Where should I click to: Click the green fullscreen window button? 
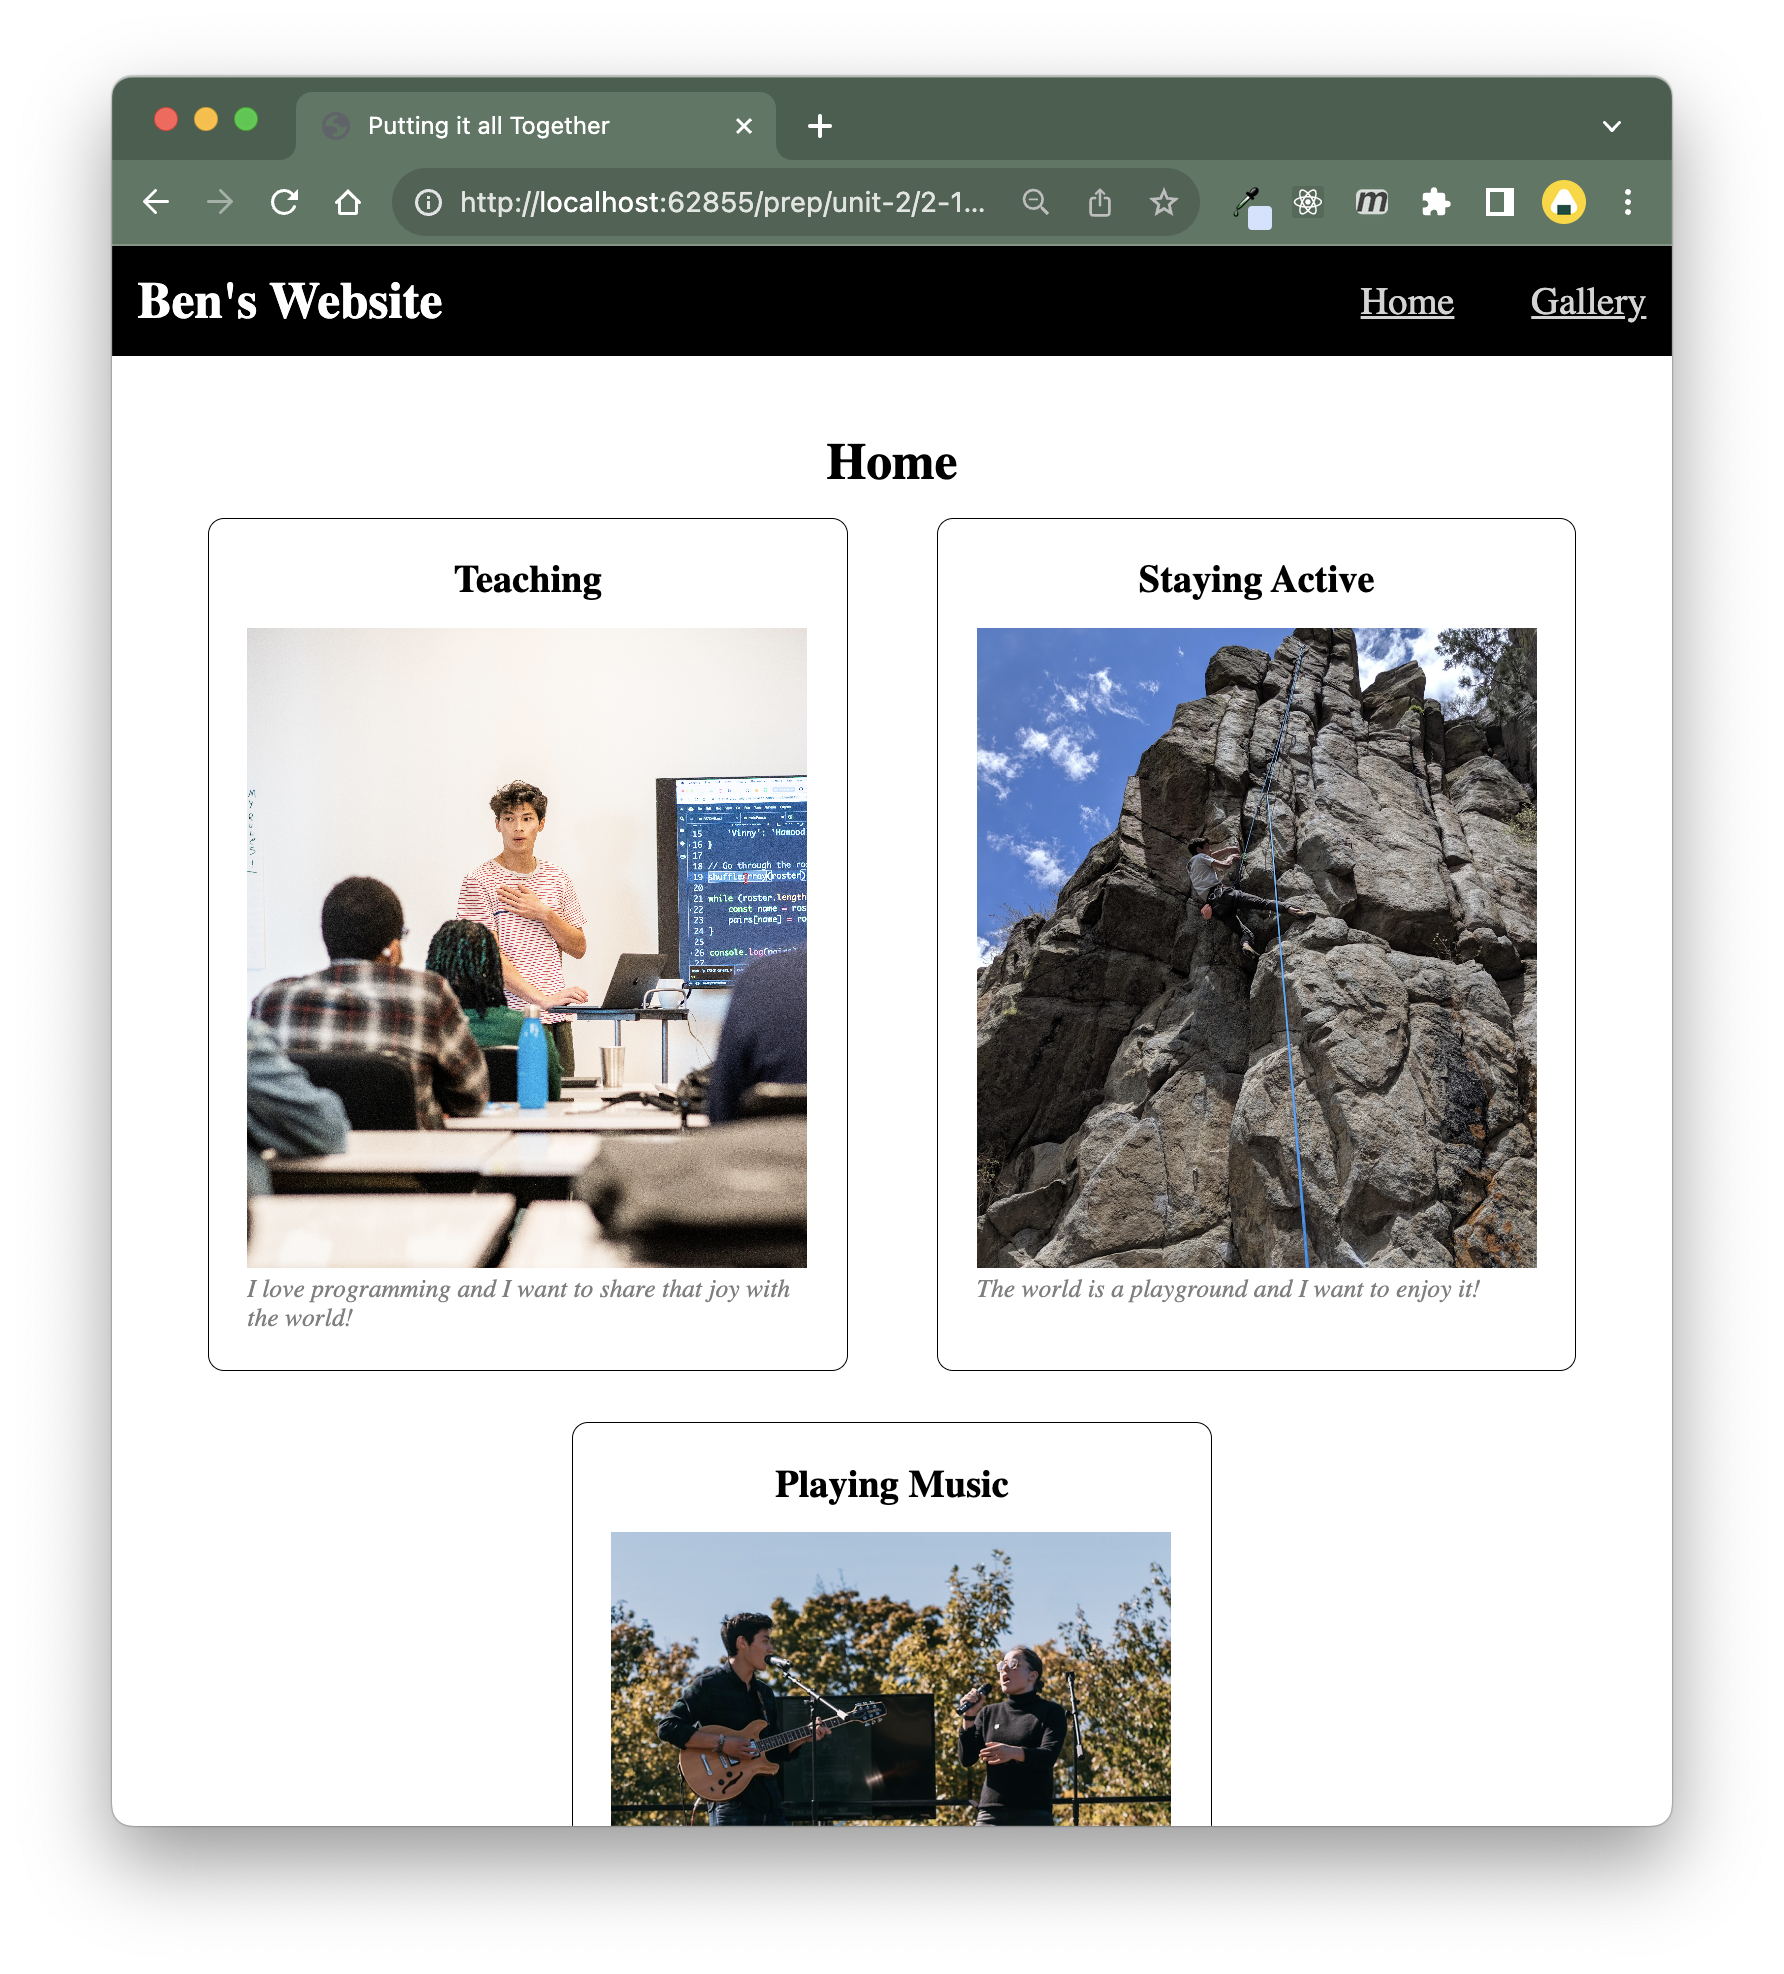point(246,120)
